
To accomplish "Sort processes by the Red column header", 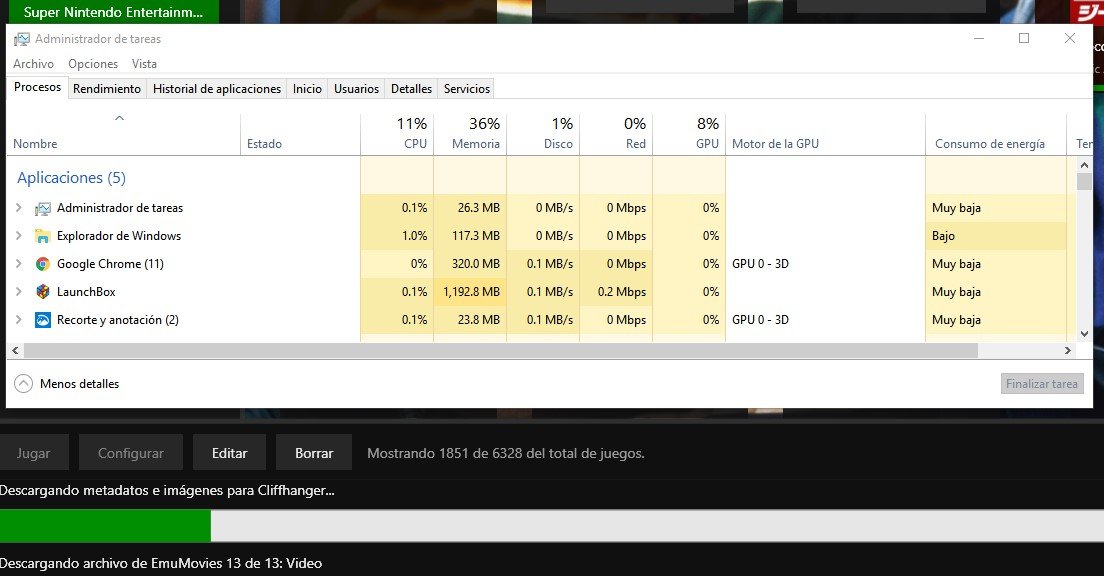I will (616, 134).
